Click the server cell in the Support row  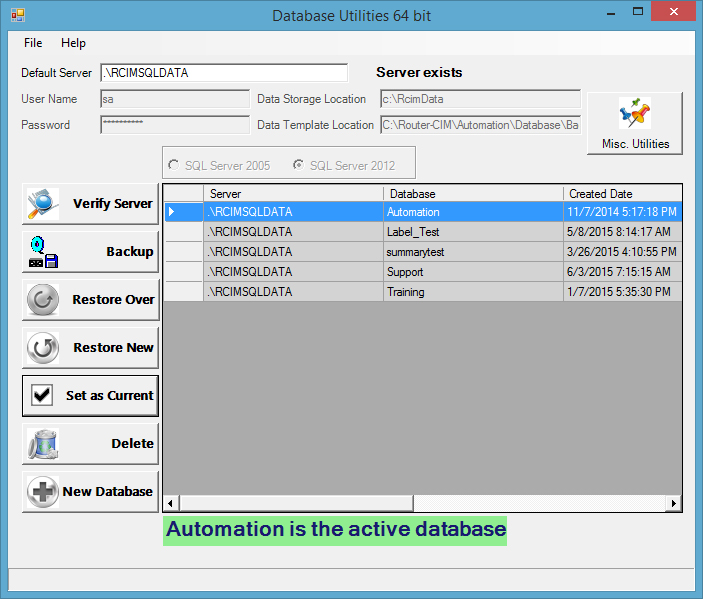pos(293,272)
